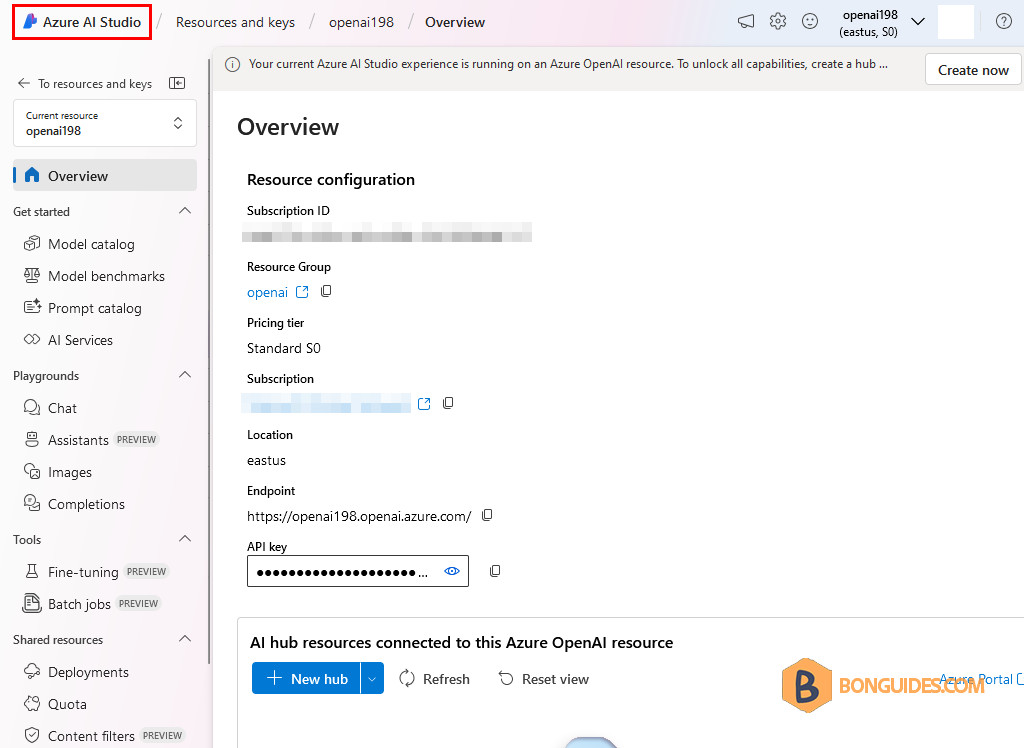
Task: Open Fine-tuning tool
Action: (96, 572)
